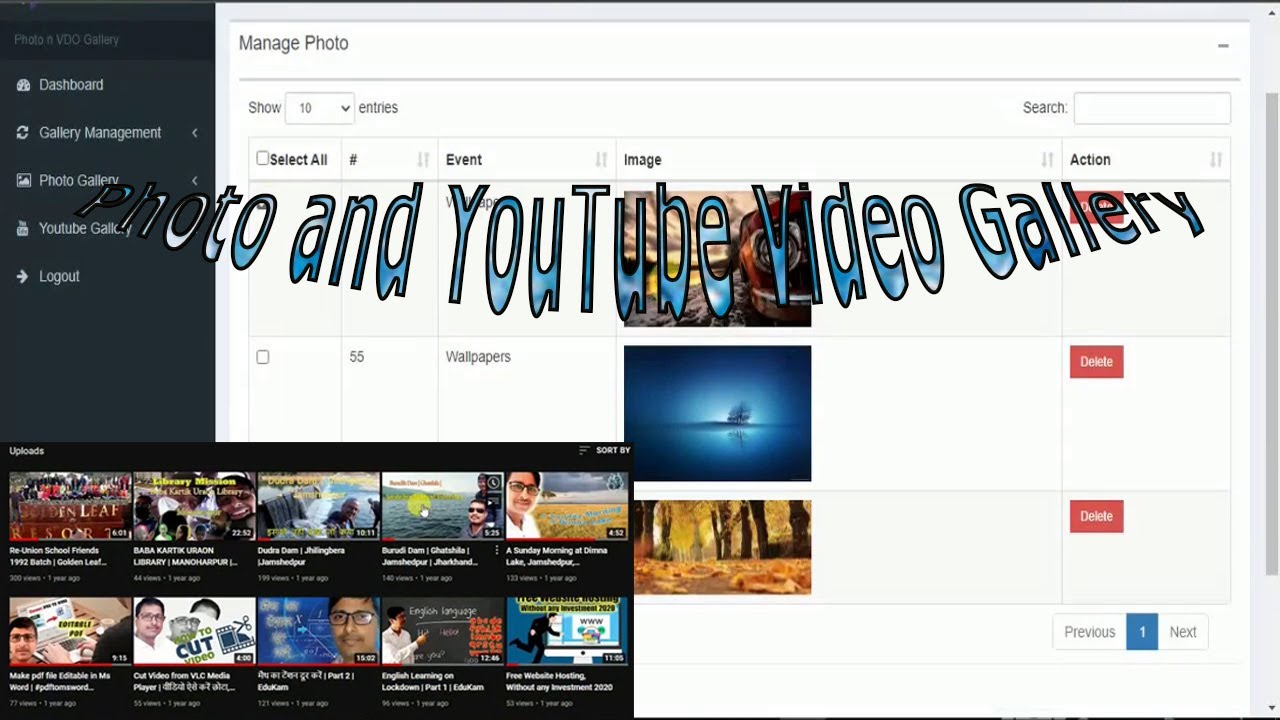Click the Dashboard palette icon
The width and height of the screenshot is (1280, 720).
pos(23,85)
